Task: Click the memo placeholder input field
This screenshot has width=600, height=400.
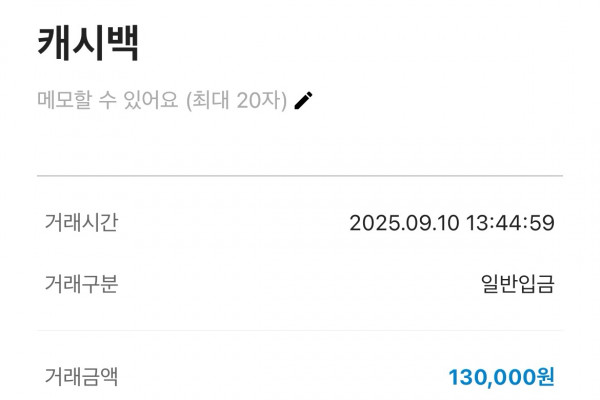Action: 175,101
